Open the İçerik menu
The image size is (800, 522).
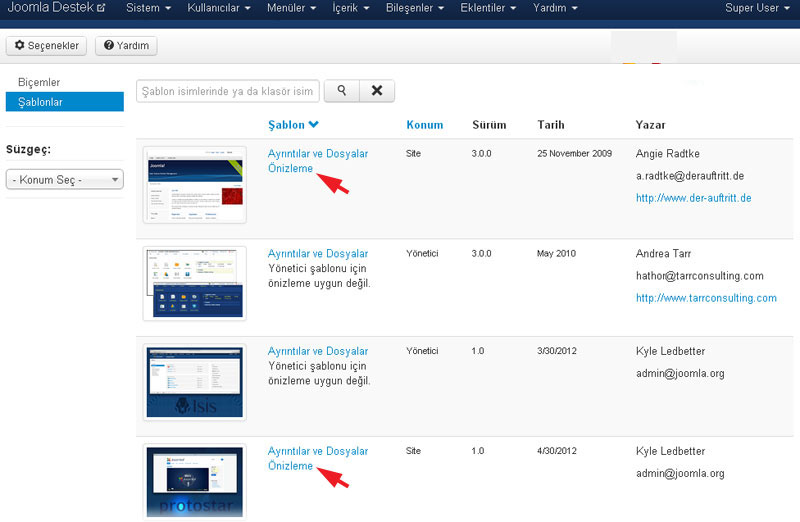coord(351,8)
